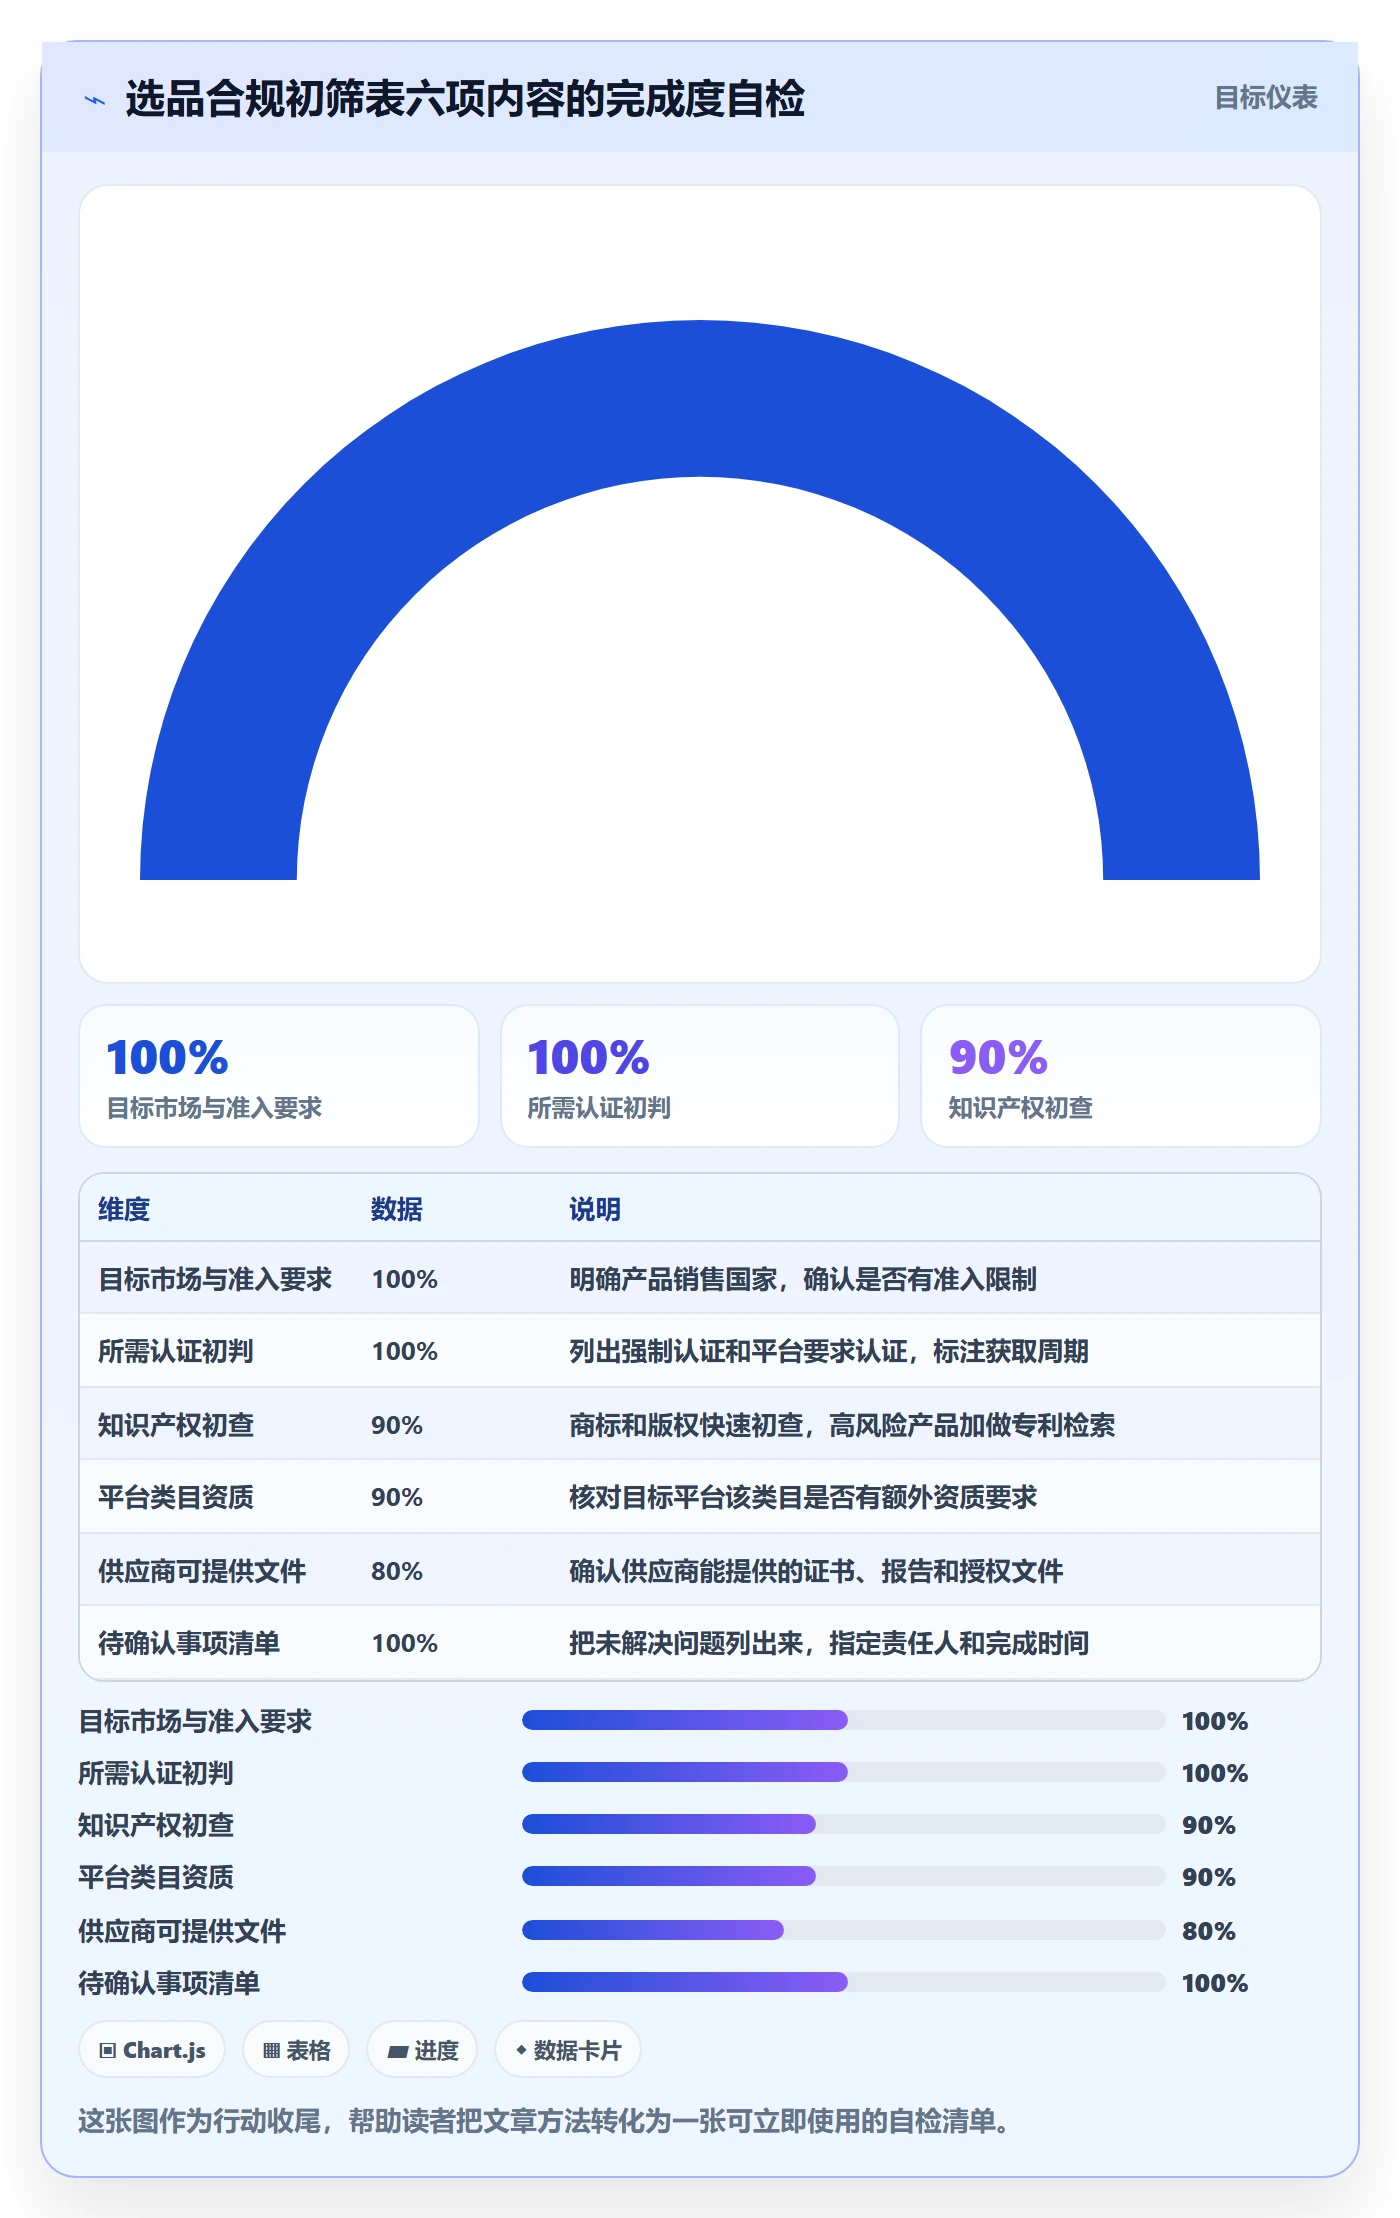Click the 数据 table column header
Image resolution: width=1400 pixels, height=2218 pixels.
click(397, 1209)
